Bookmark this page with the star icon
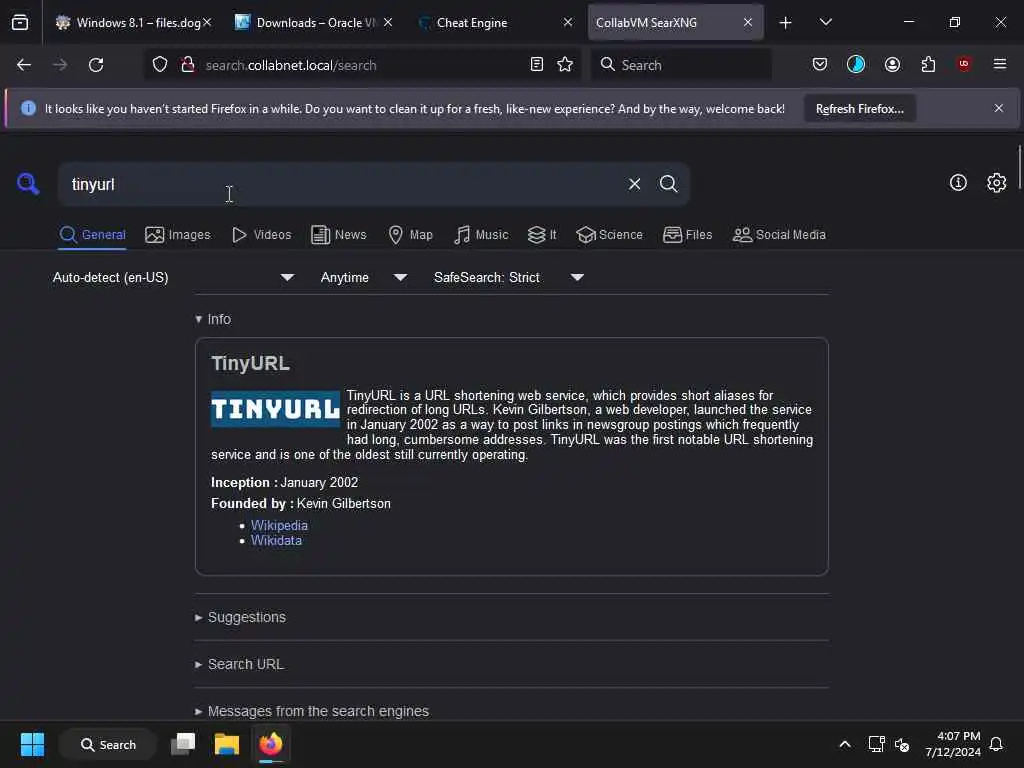The height and width of the screenshot is (768, 1024). [x=565, y=65]
